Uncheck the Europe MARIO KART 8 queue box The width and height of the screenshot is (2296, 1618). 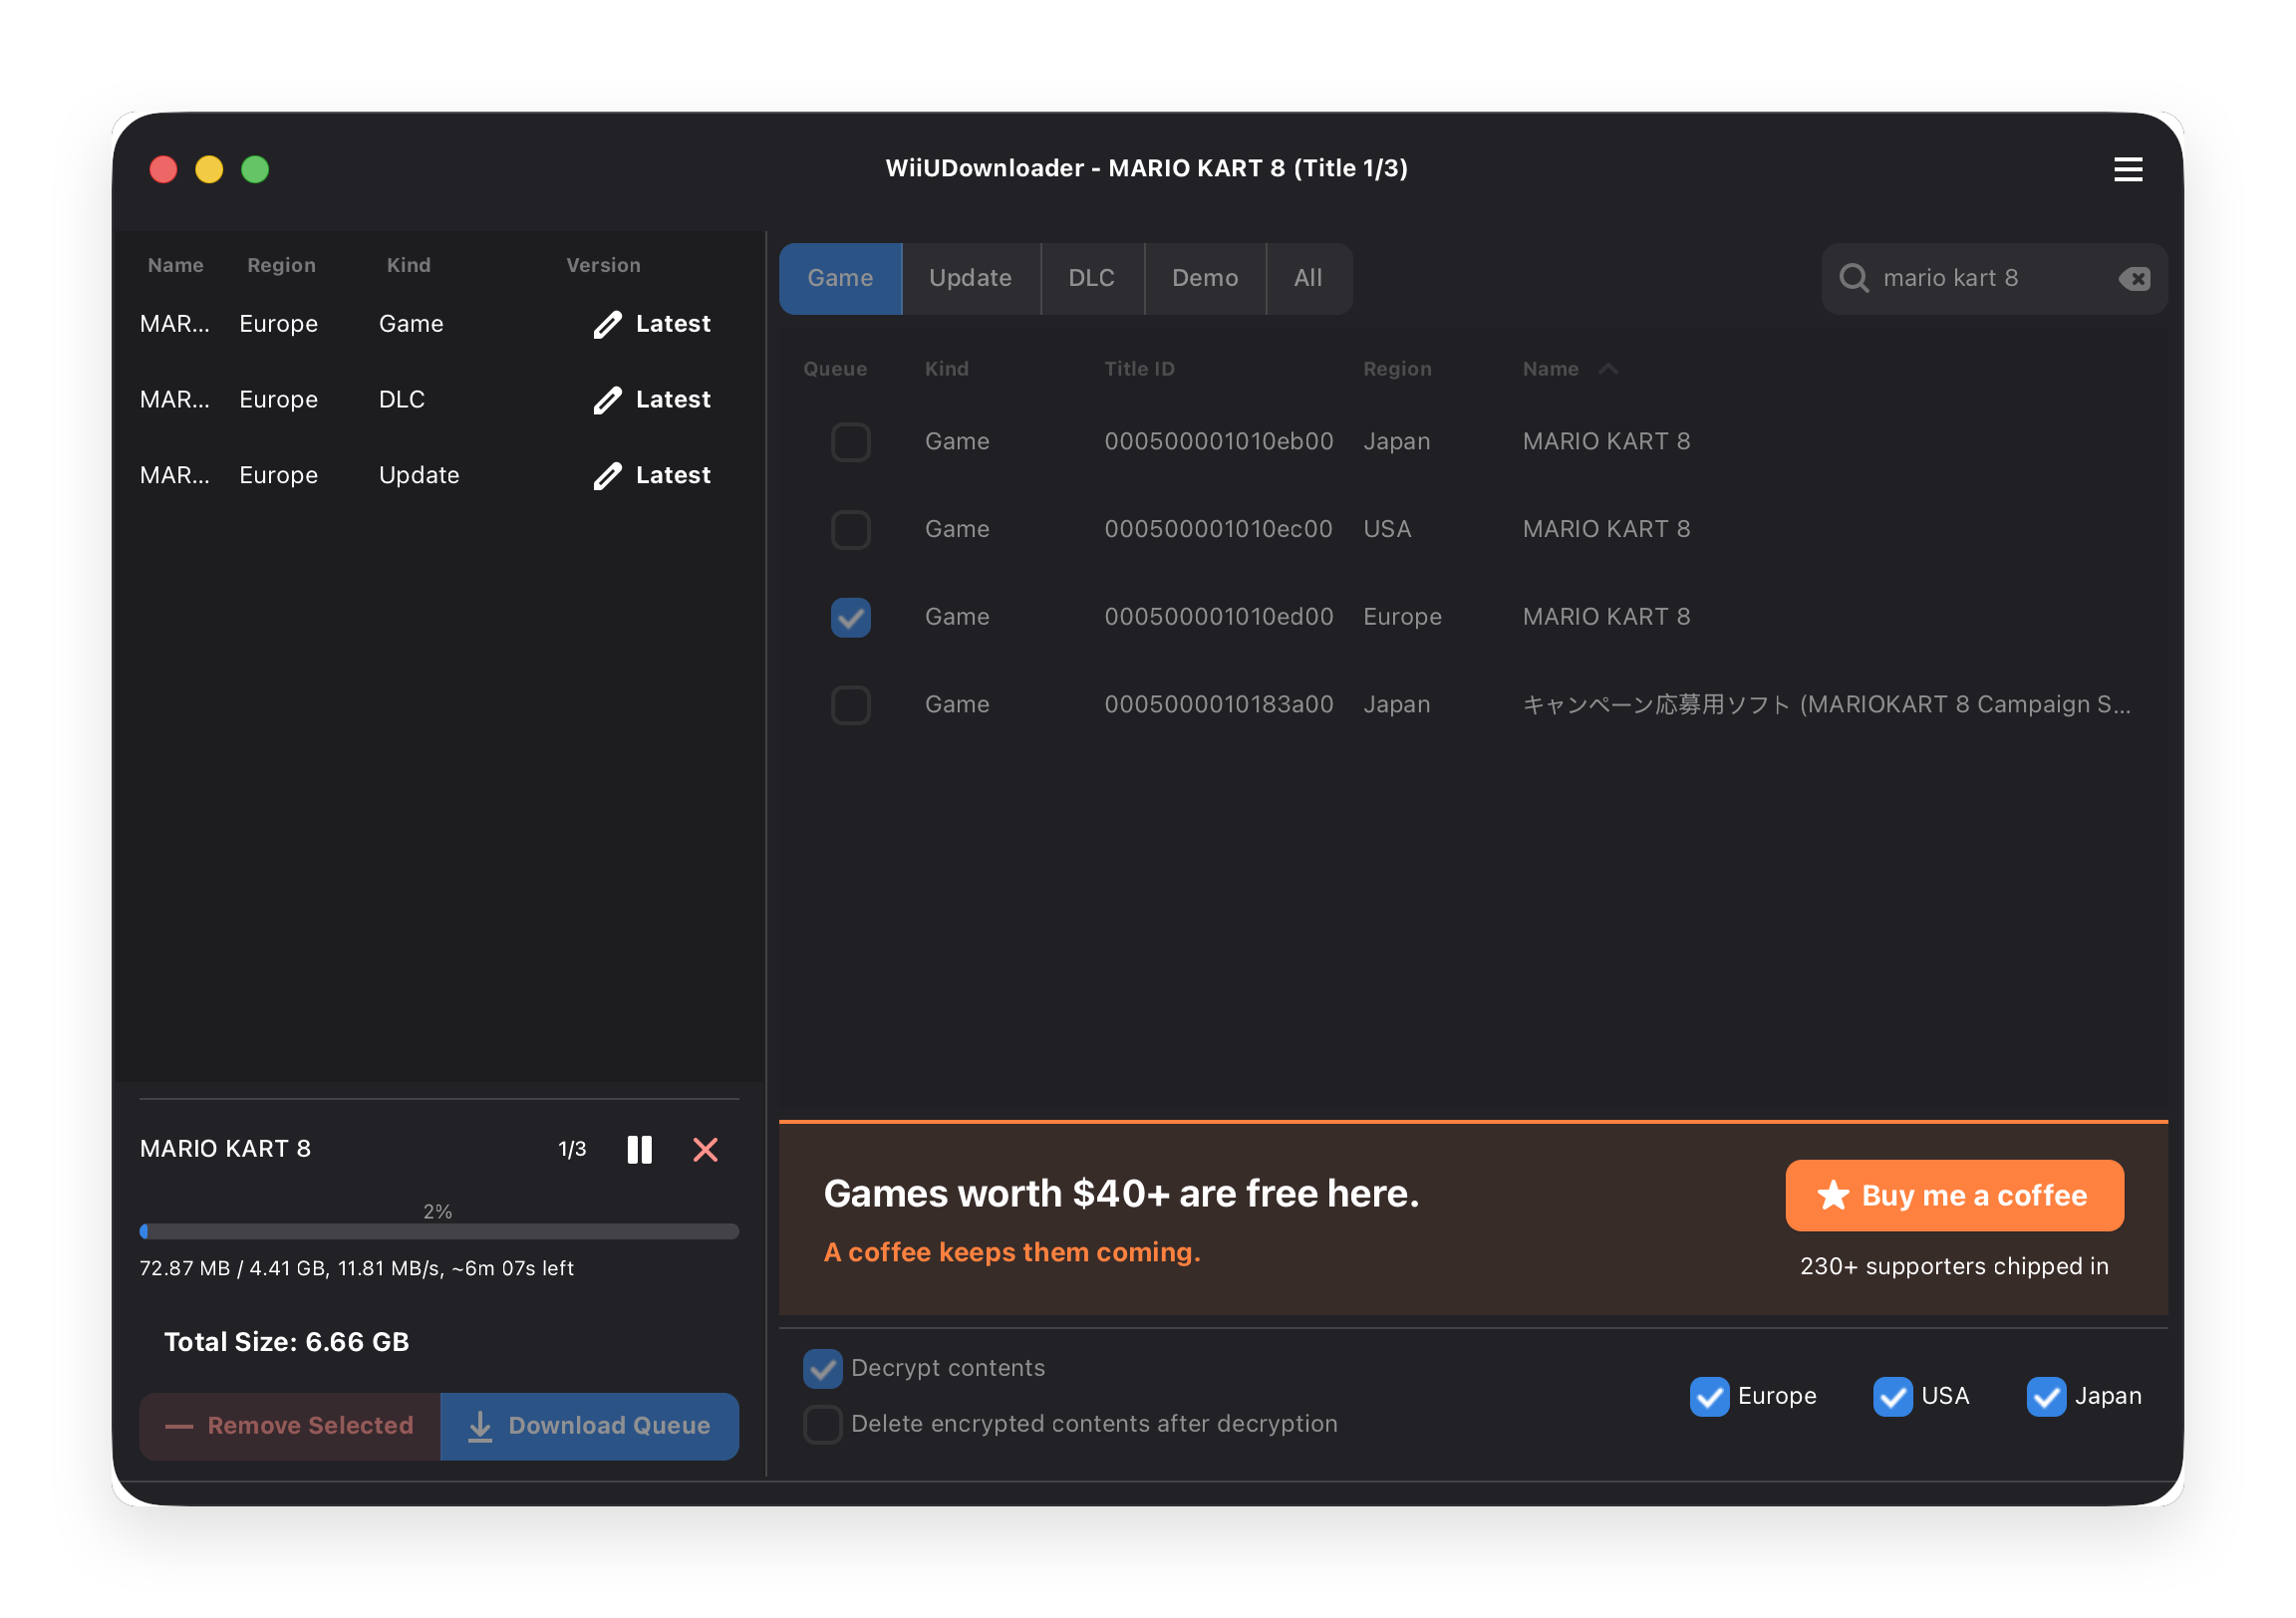click(x=850, y=617)
